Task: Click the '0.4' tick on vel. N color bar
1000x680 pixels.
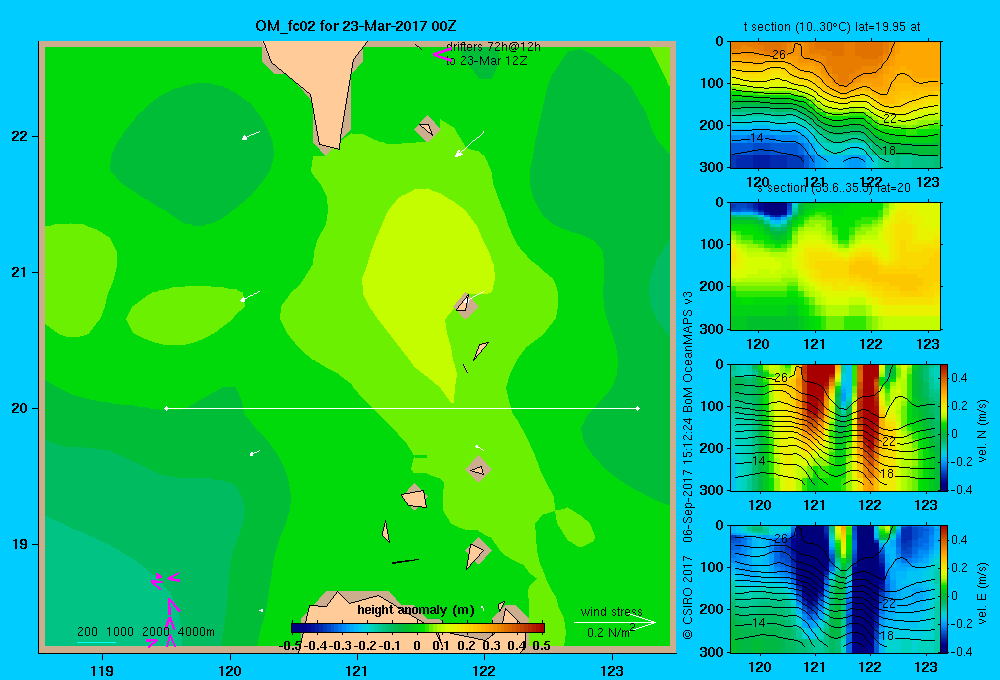Action: [x=959, y=378]
